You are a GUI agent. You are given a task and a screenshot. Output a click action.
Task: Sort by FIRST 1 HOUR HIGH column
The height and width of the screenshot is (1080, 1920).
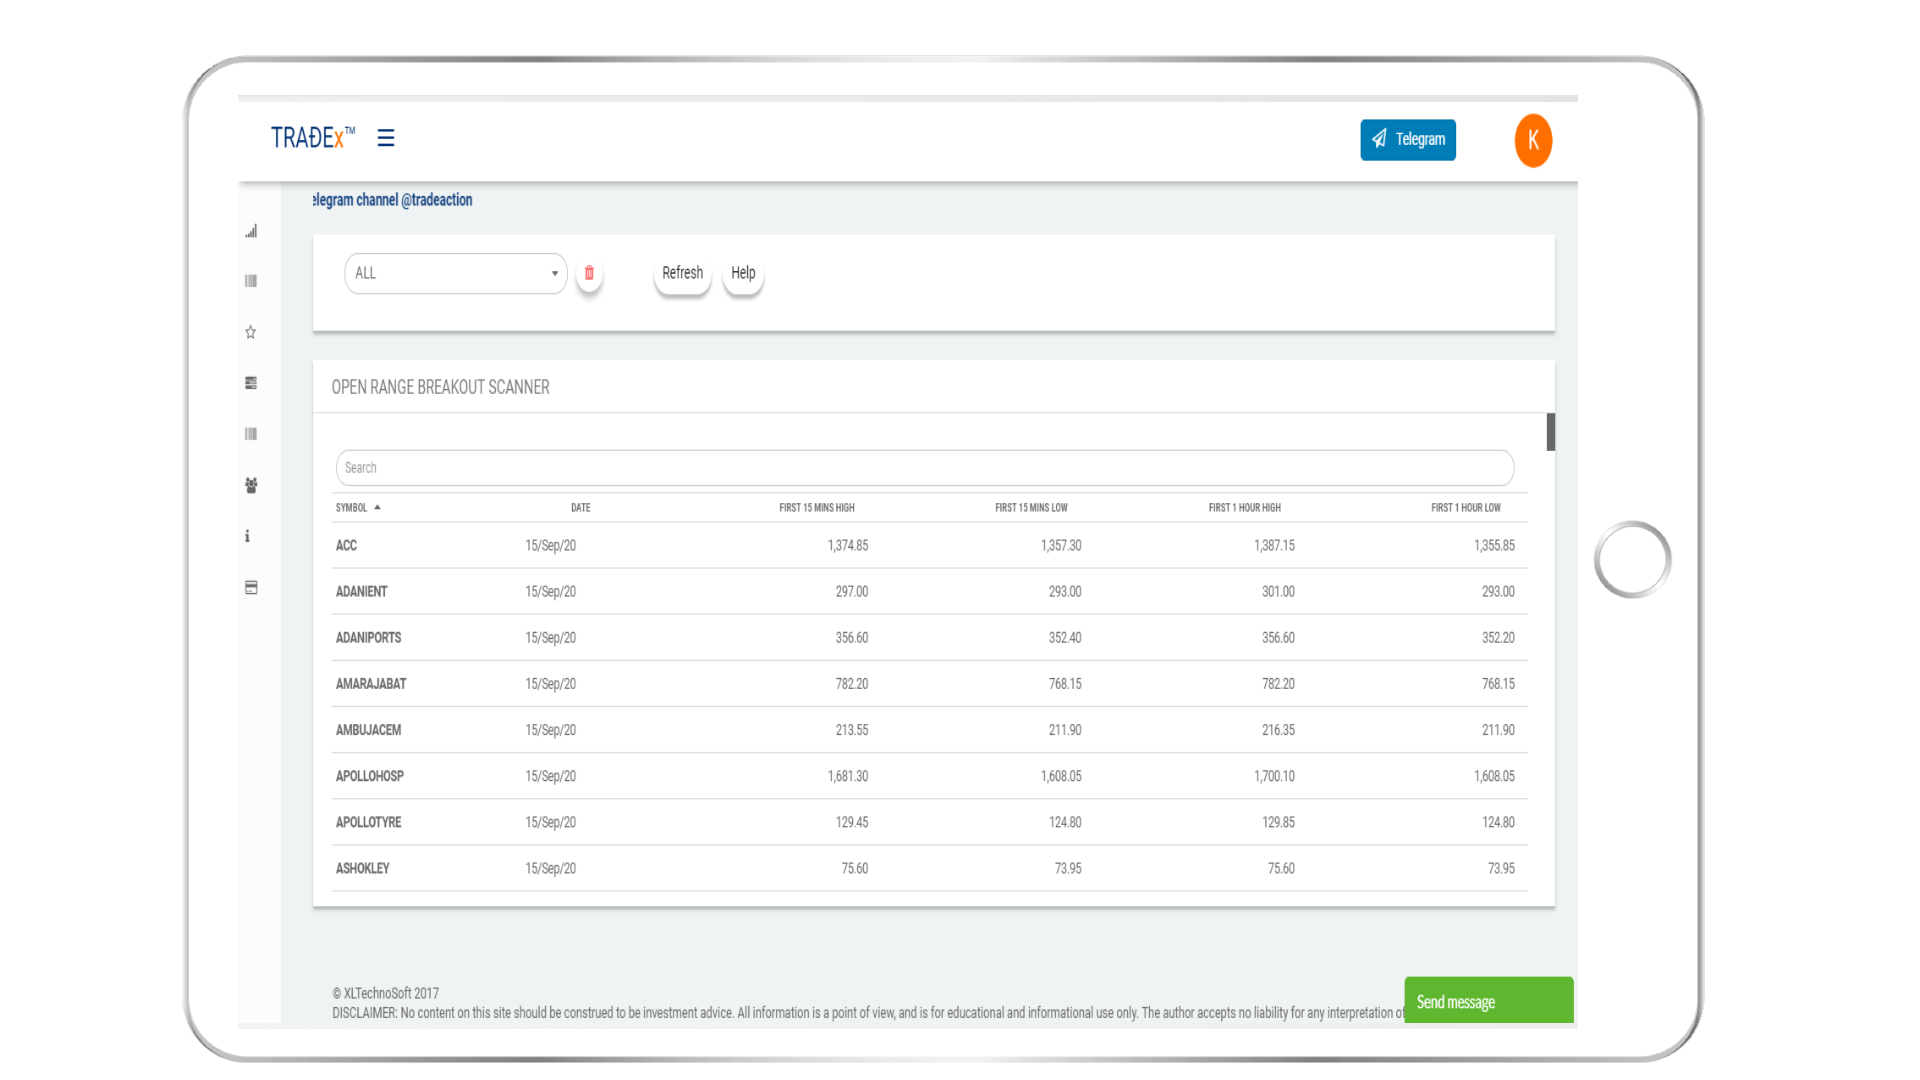point(1245,508)
